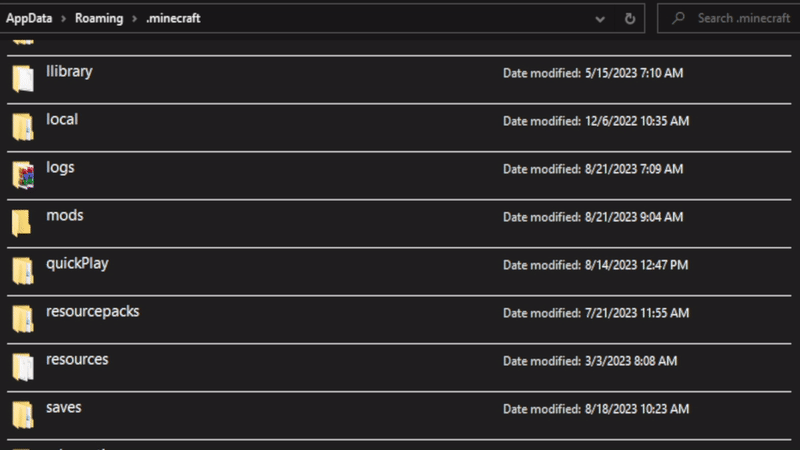
Task: Click the llibrary folder icon
Action: point(22,79)
